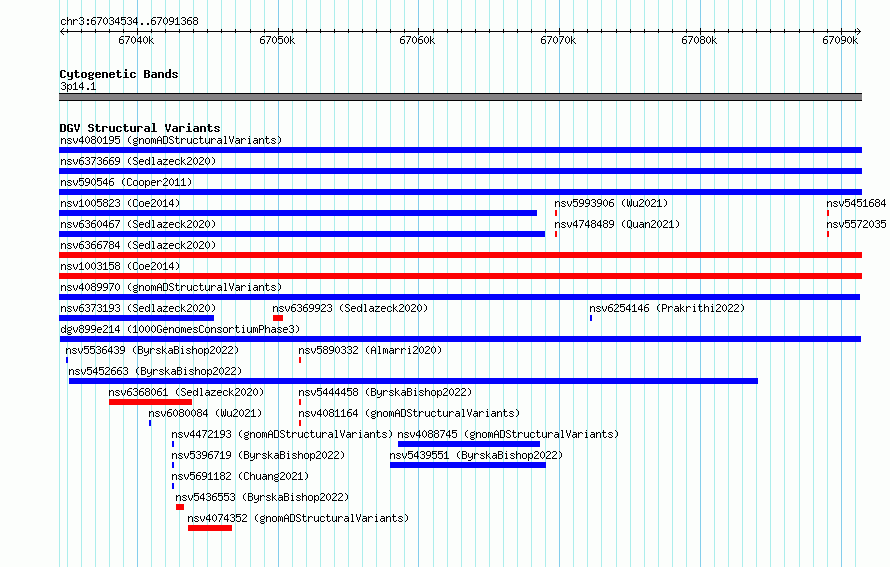The width and height of the screenshot is (890, 567).
Task: Click the nsv1005823 Coe2014 label
Action: [120, 203]
